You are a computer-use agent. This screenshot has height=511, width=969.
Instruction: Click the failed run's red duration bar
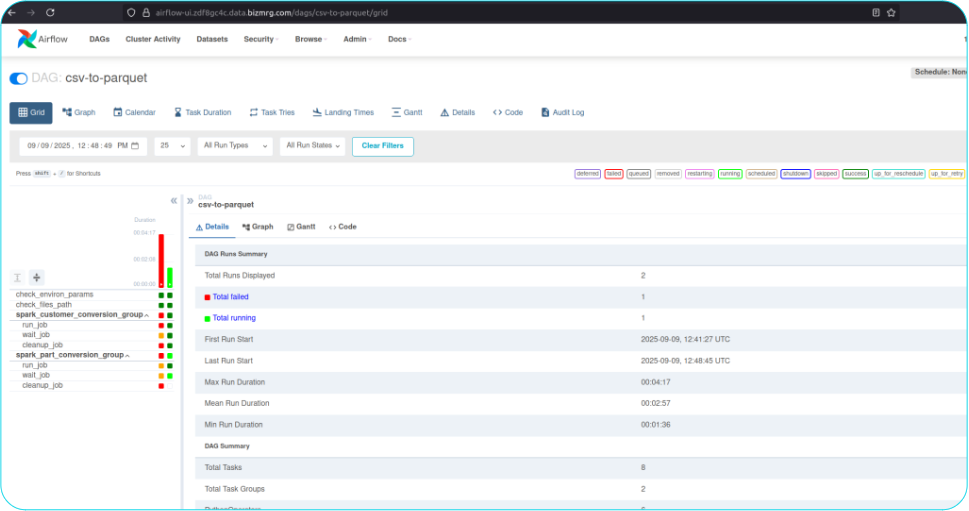[161, 260]
